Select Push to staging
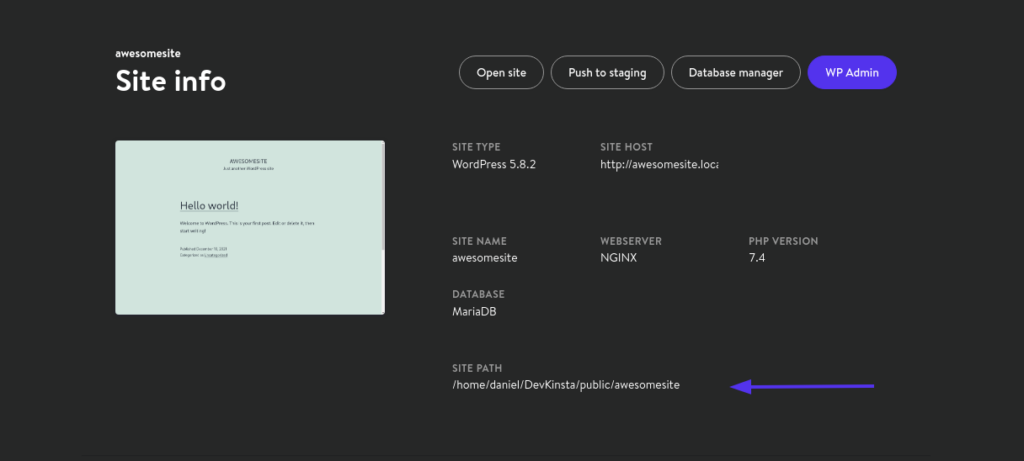Screen dimensions: 1024x461 607,72
